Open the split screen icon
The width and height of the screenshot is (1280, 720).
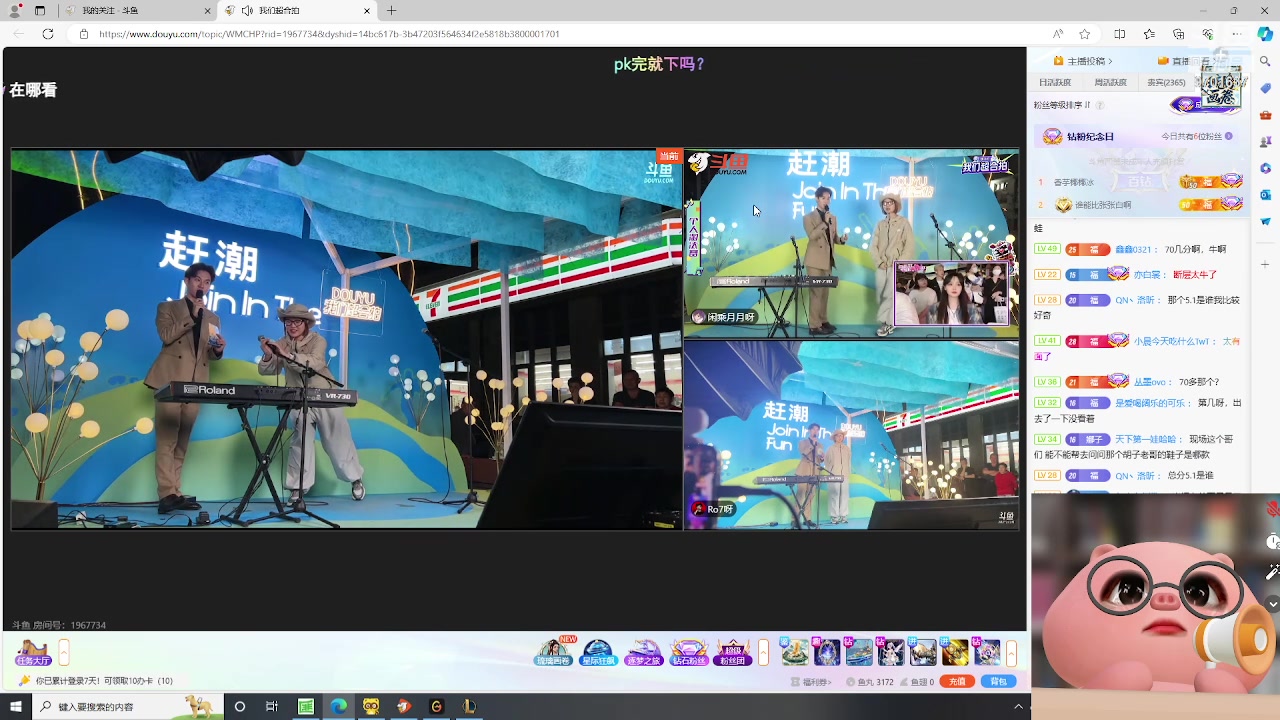pos(1119,34)
